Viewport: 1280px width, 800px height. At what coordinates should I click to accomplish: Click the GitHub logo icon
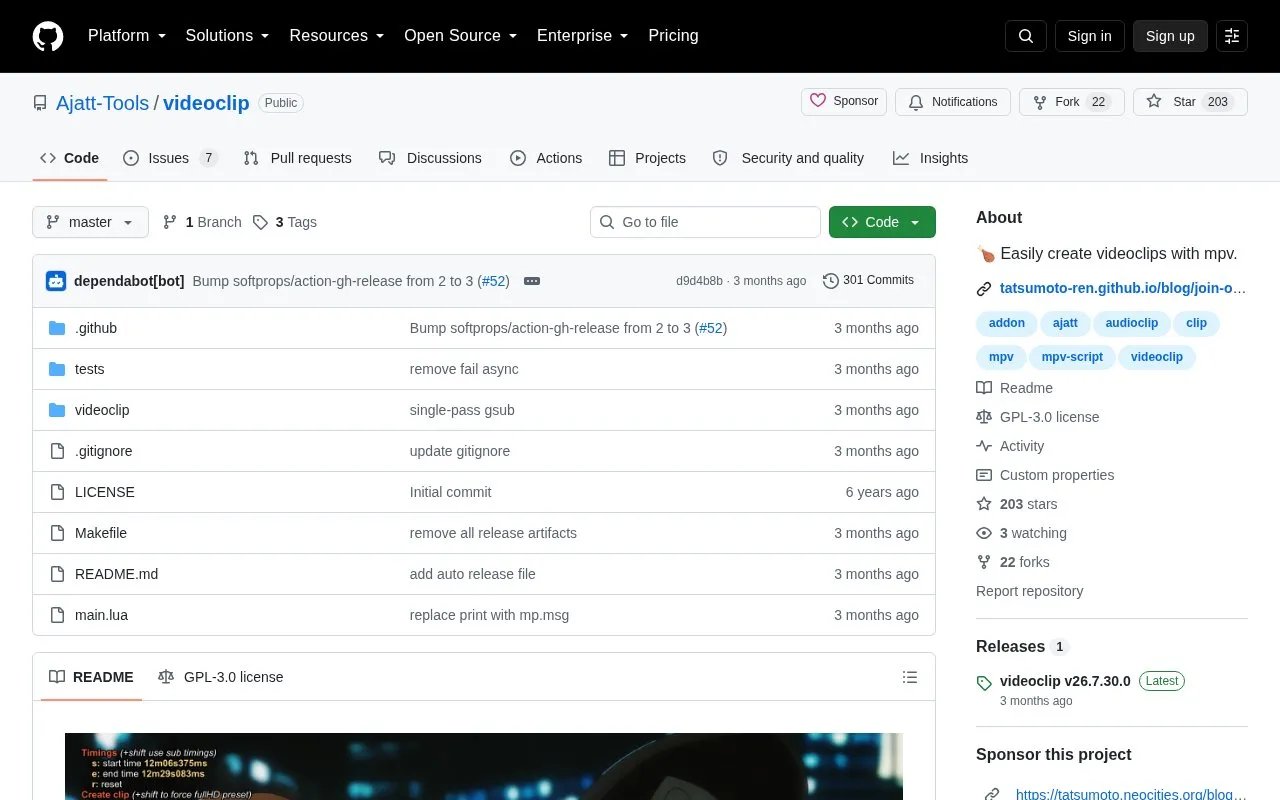(x=48, y=36)
